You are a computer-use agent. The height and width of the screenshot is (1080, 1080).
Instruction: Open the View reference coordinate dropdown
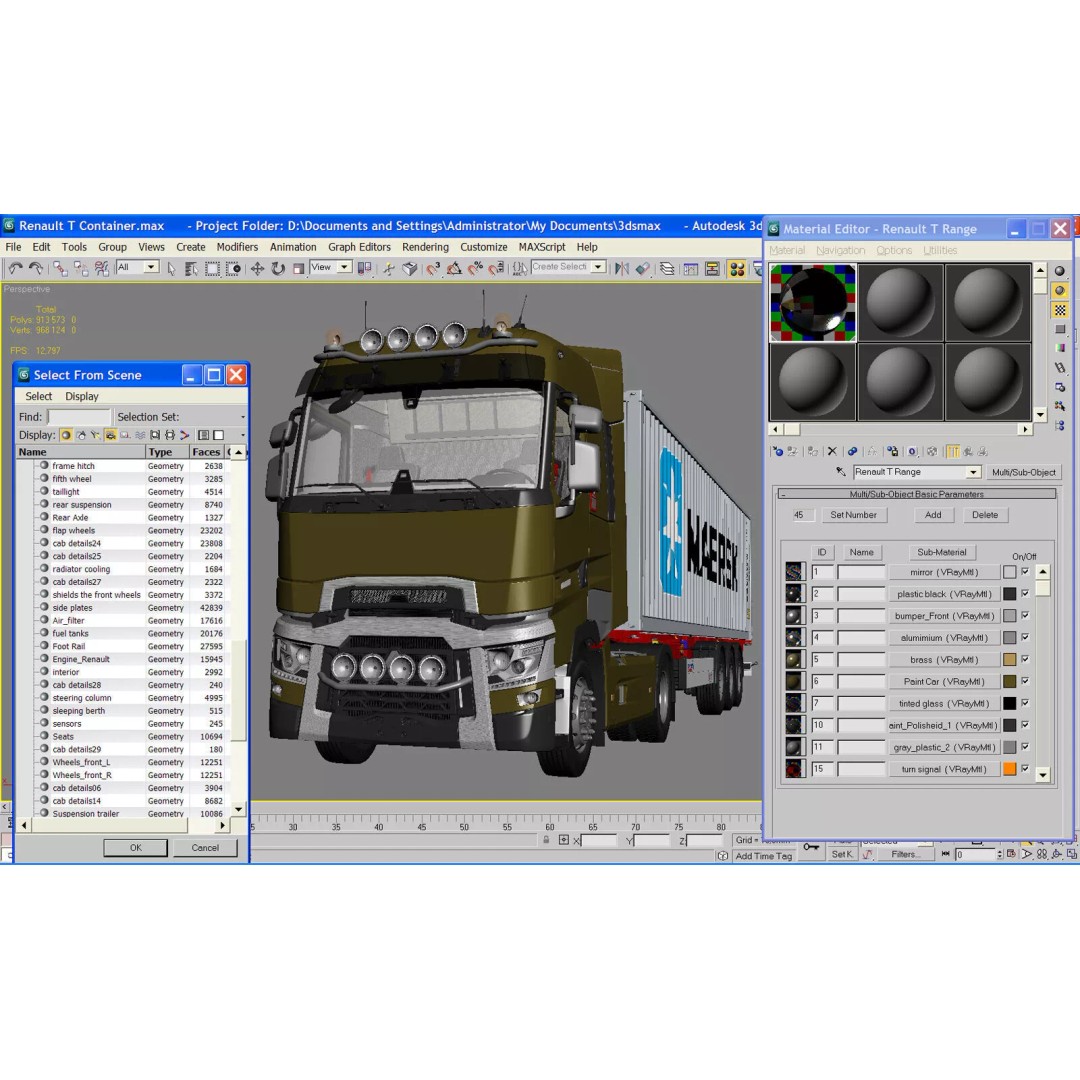pos(344,267)
